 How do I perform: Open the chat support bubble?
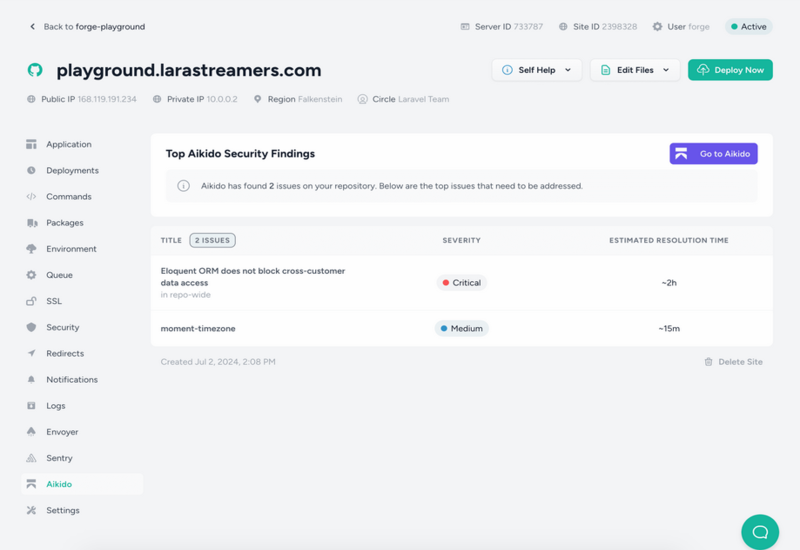tap(760, 532)
